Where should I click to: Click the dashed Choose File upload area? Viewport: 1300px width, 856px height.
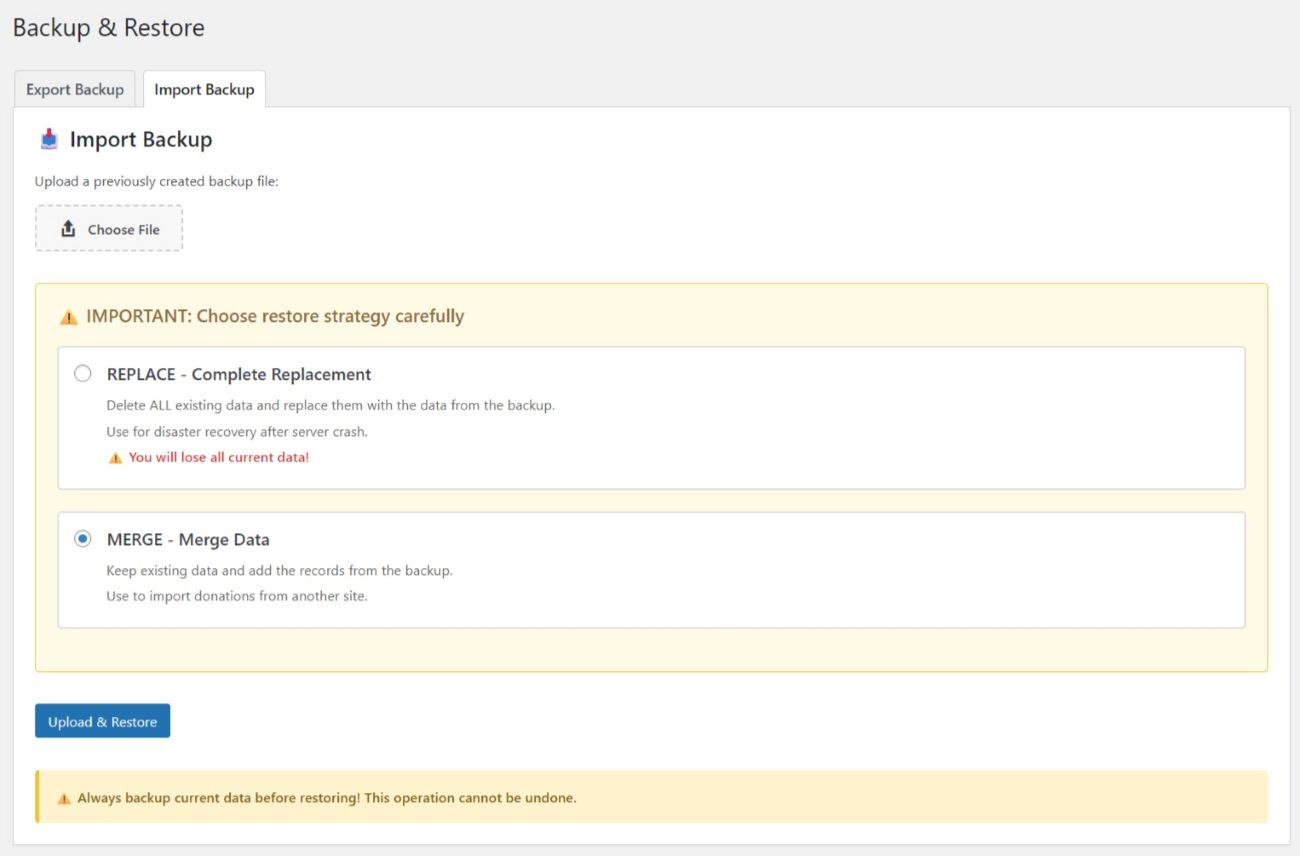click(x=109, y=228)
